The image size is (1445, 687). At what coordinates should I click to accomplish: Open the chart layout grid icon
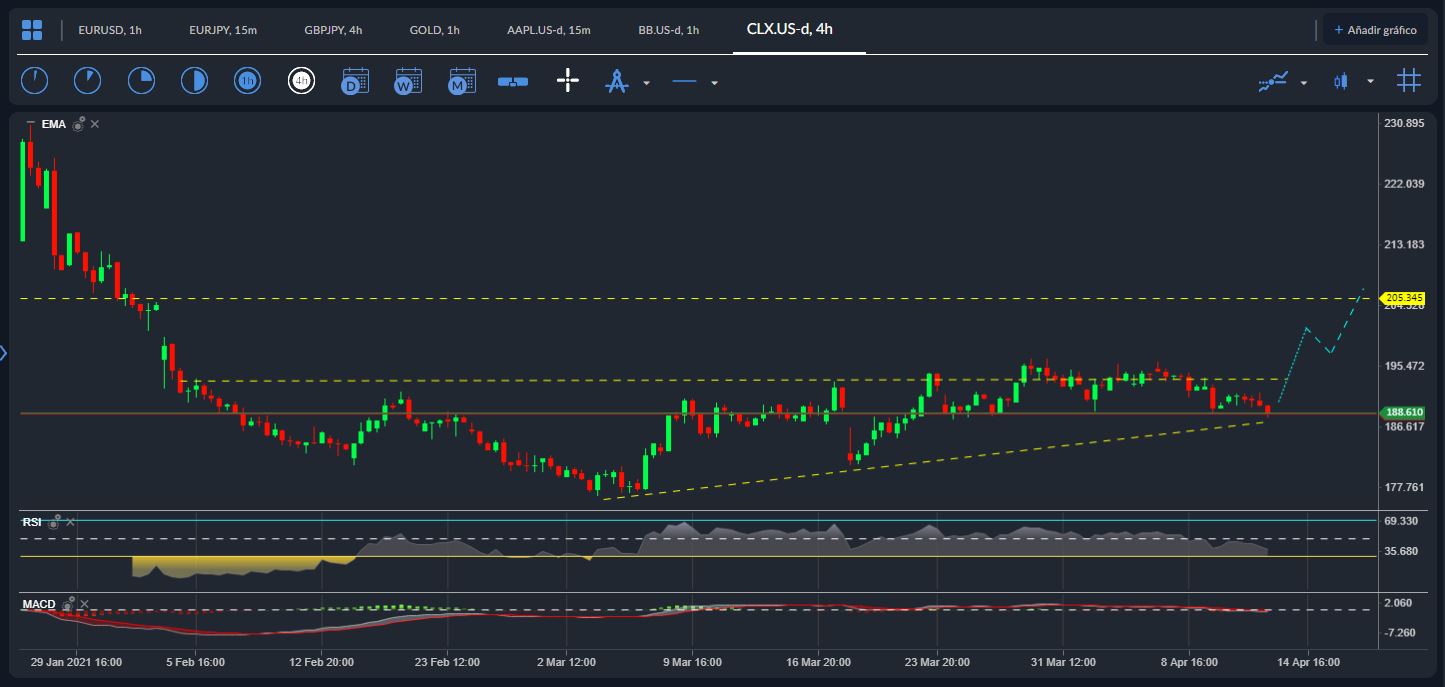tap(32, 30)
